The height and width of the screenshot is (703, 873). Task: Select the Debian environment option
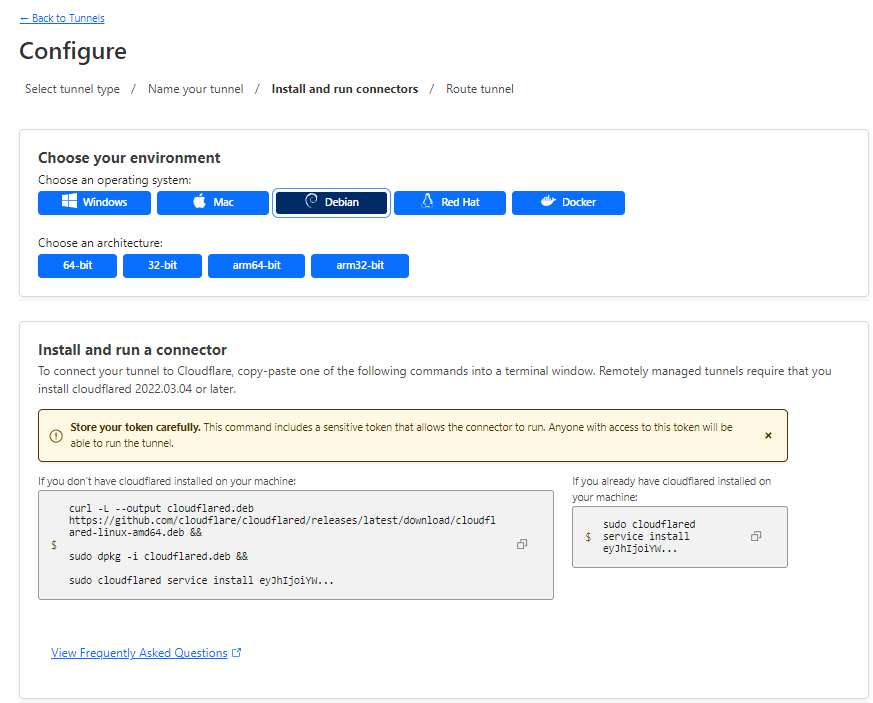pos(331,202)
